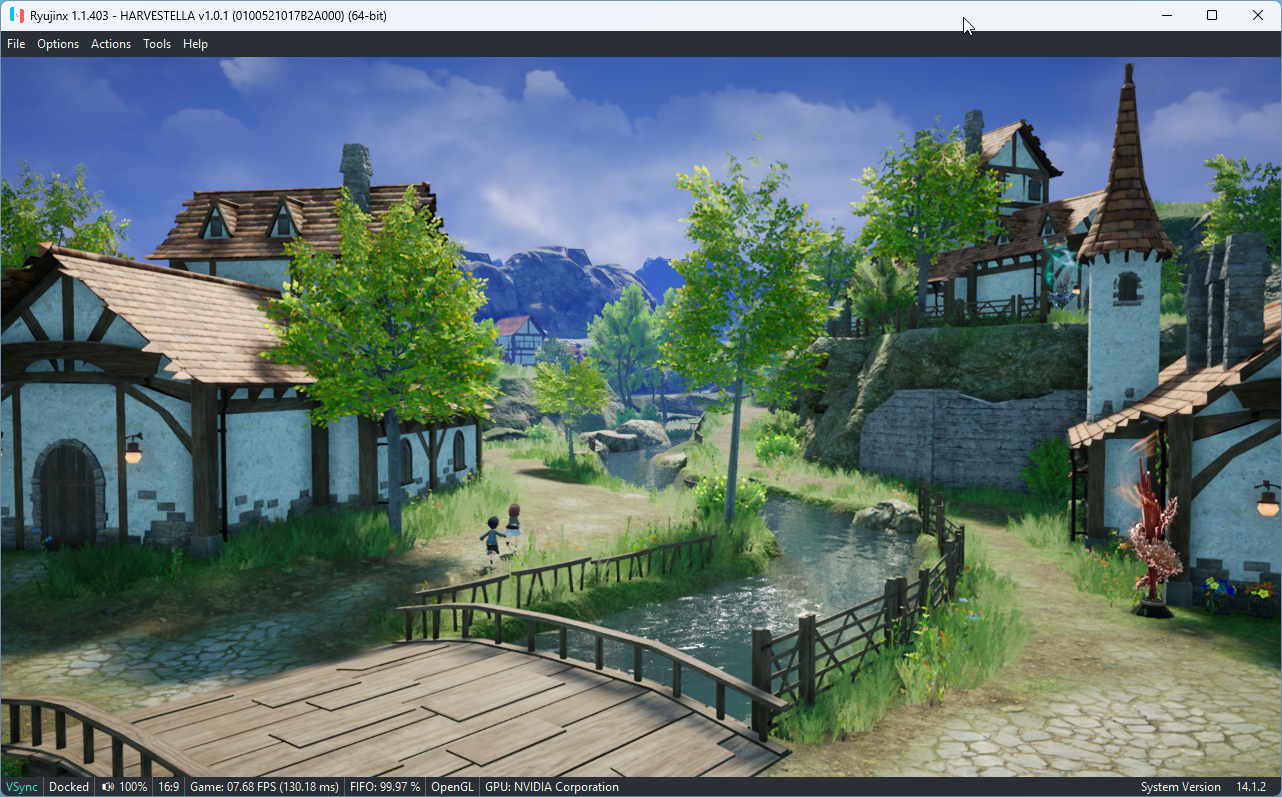Click the System Version label
This screenshot has height=797, width=1282.
[1180, 787]
